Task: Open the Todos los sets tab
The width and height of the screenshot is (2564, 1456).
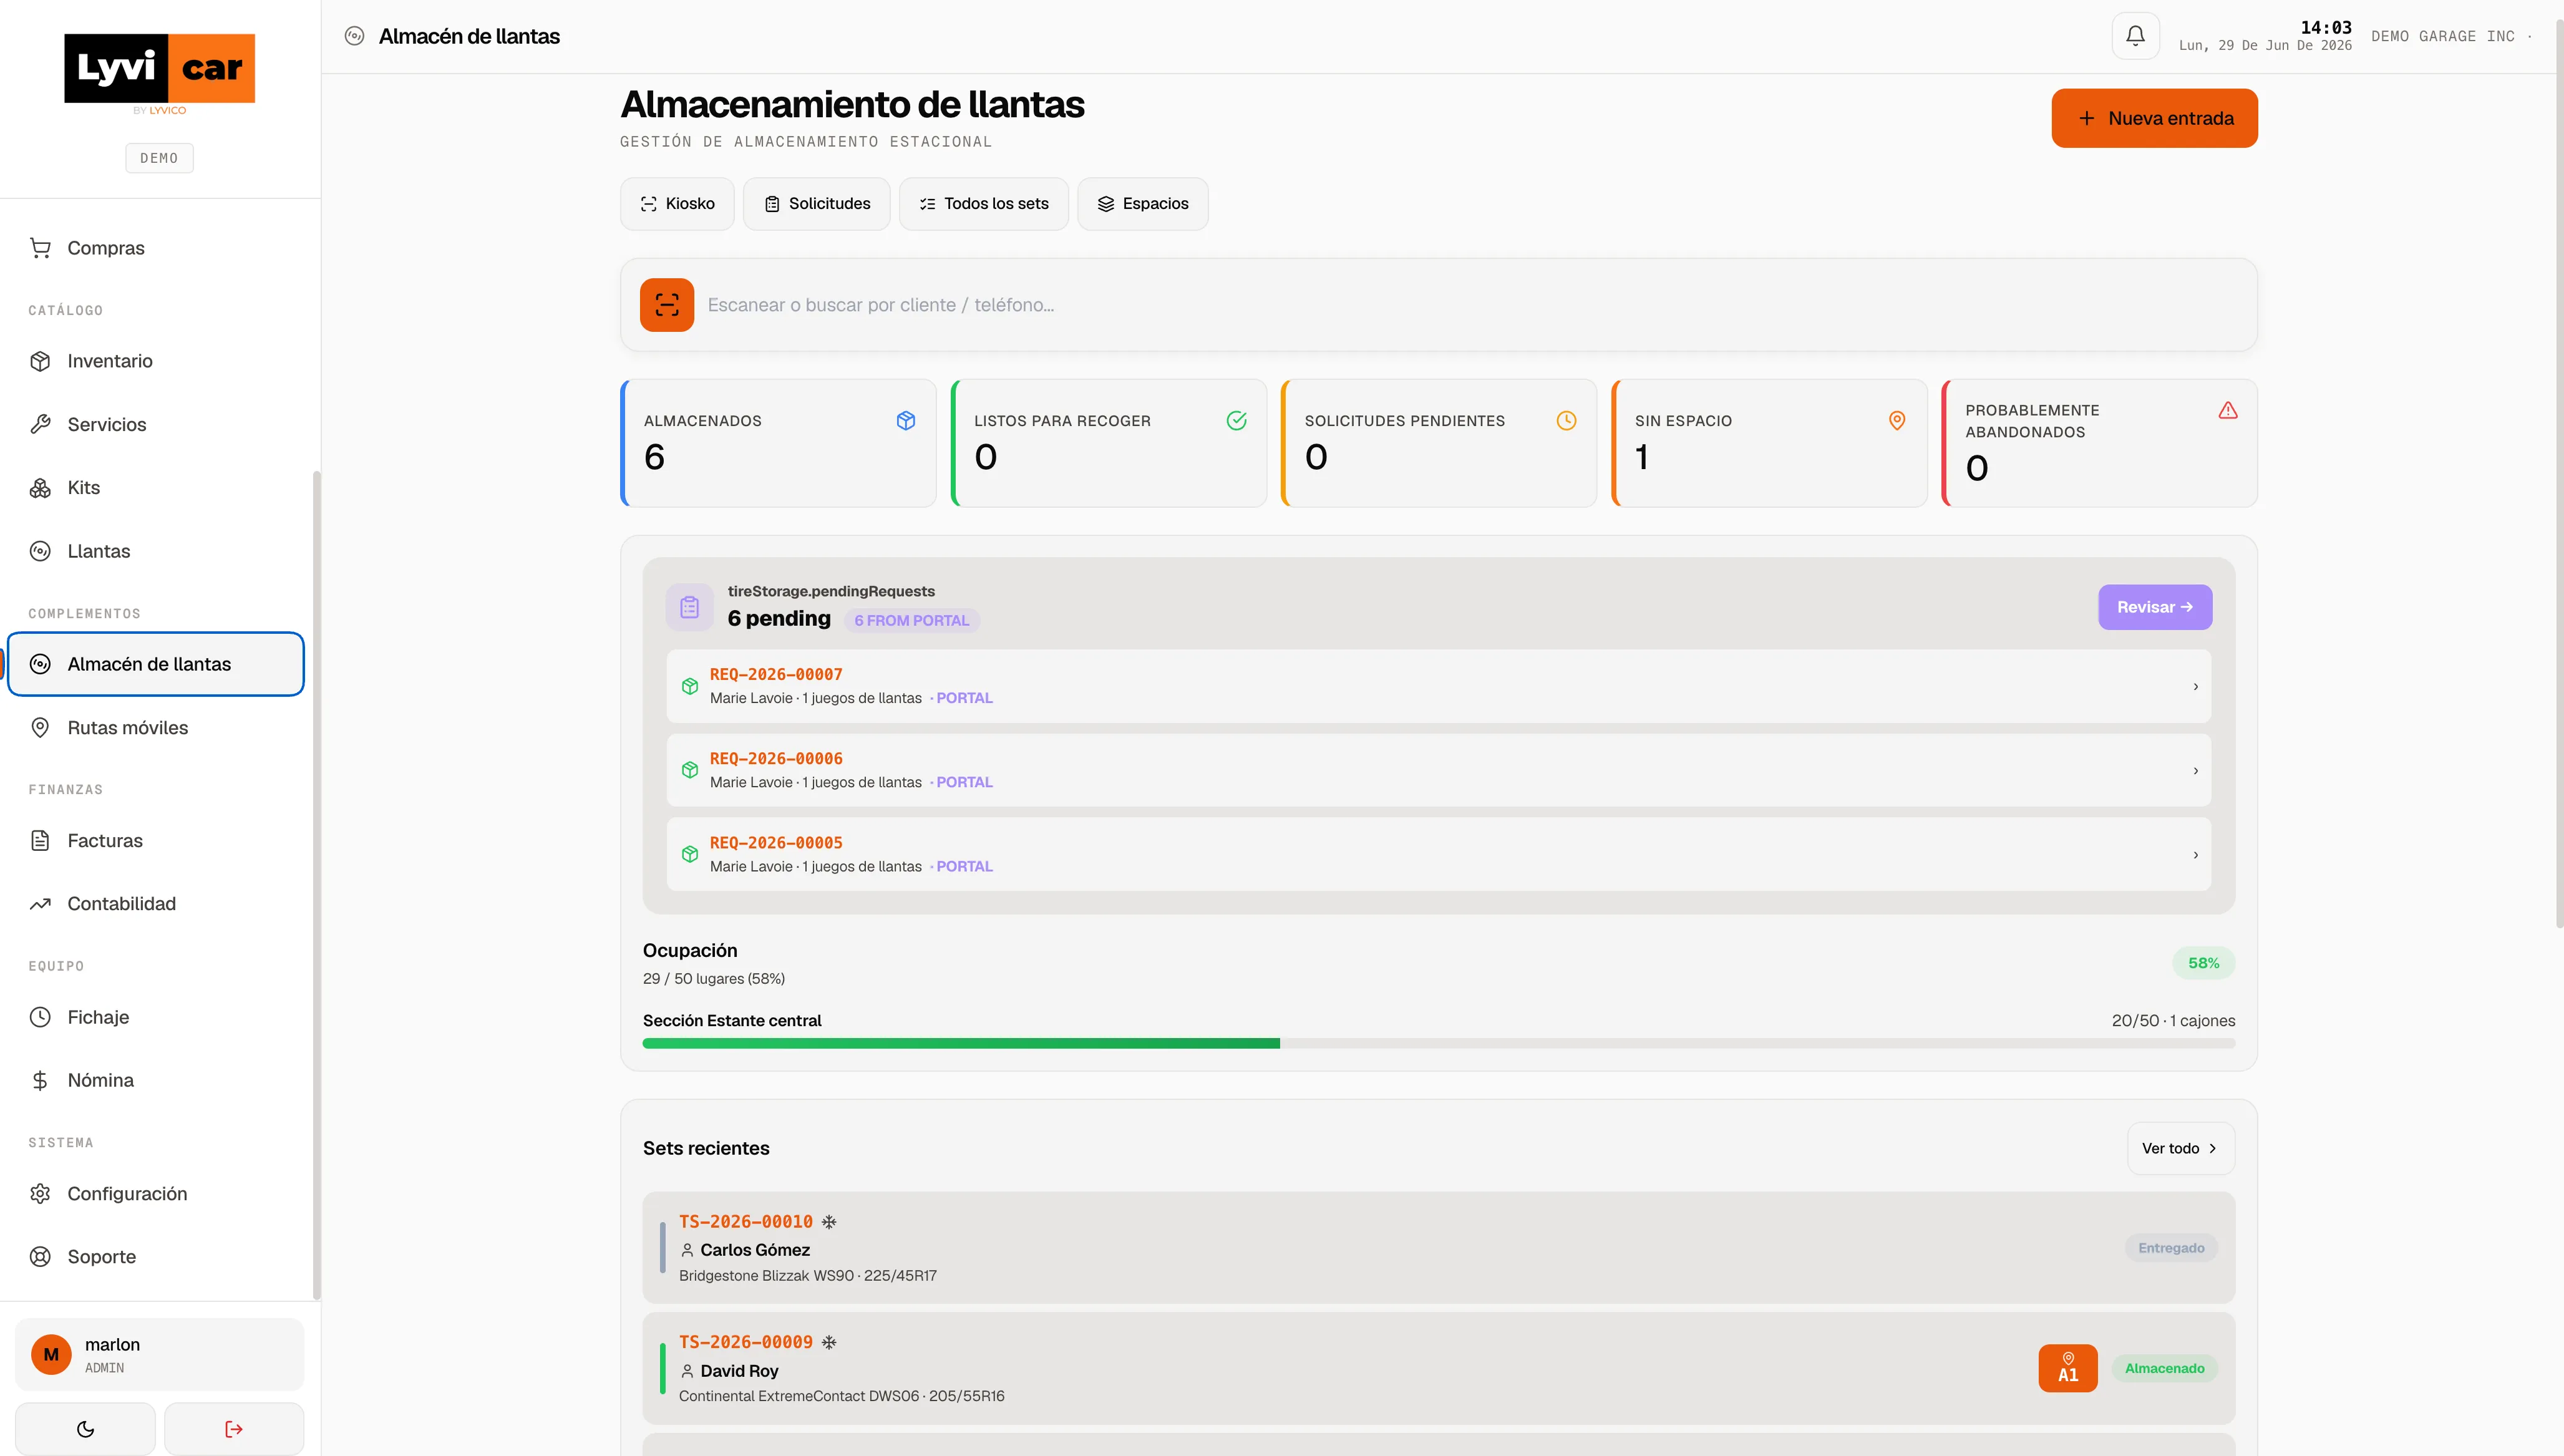Action: tap(984, 204)
